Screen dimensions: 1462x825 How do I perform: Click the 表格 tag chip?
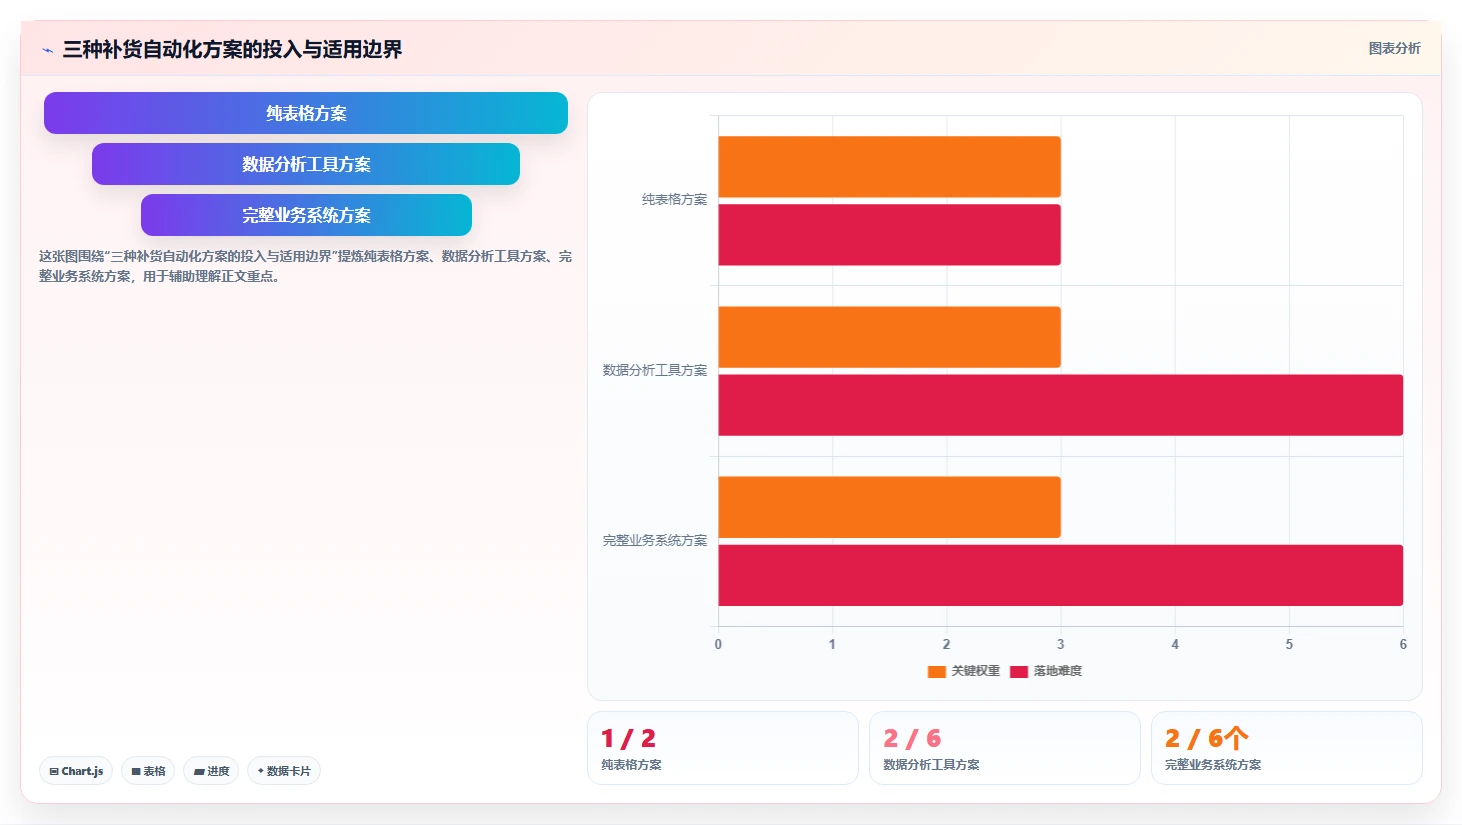coord(148,771)
